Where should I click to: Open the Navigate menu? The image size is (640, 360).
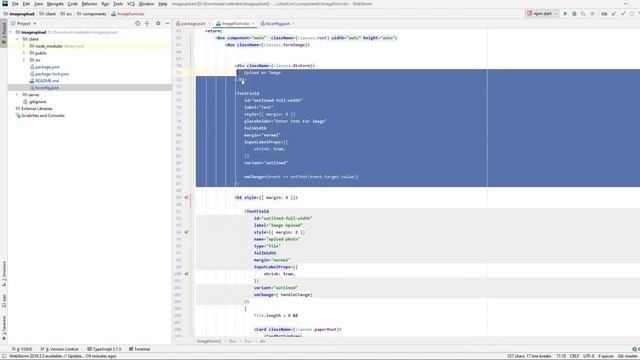click(x=55, y=4)
